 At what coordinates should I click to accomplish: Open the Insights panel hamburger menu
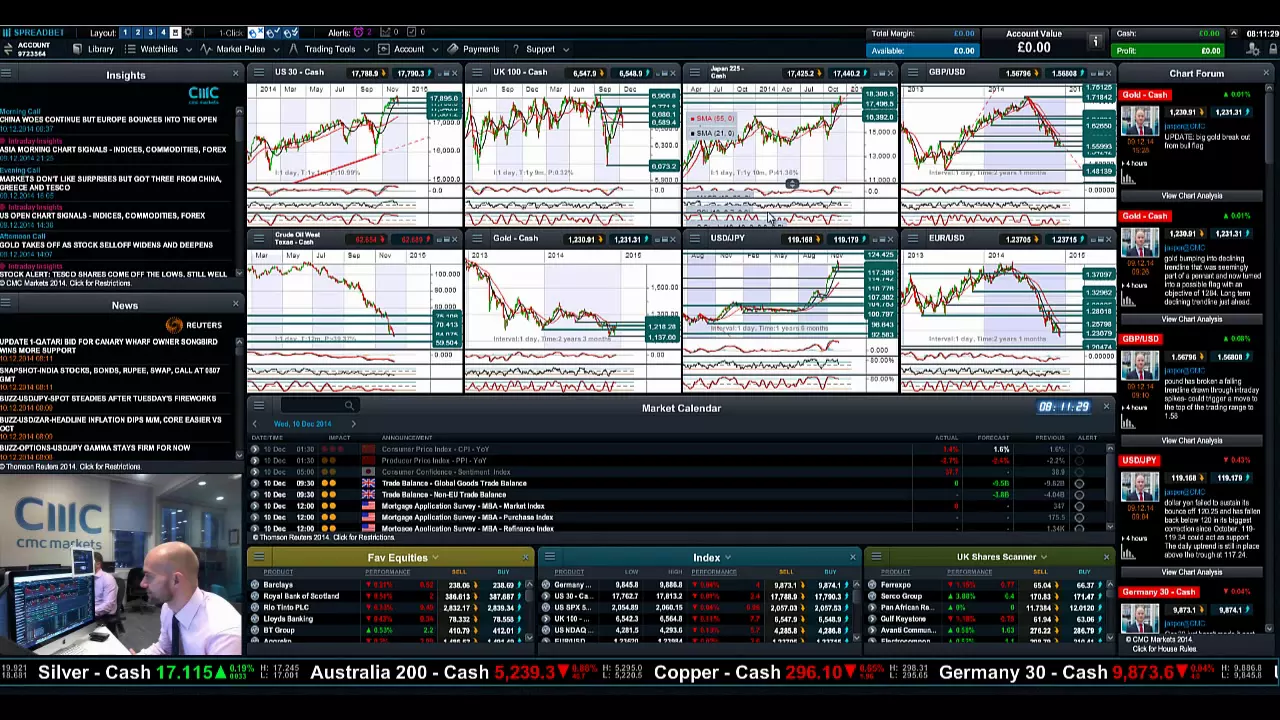pyautogui.click(x=6, y=74)
